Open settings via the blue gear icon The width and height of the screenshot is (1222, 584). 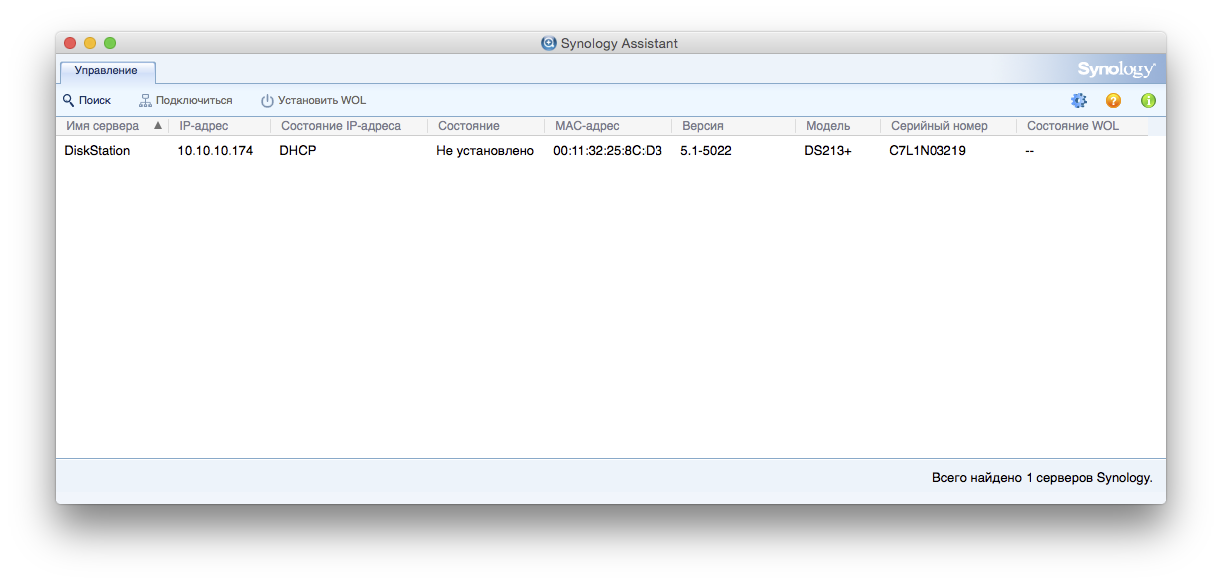pyautogui.click(x=1078, y=100)
